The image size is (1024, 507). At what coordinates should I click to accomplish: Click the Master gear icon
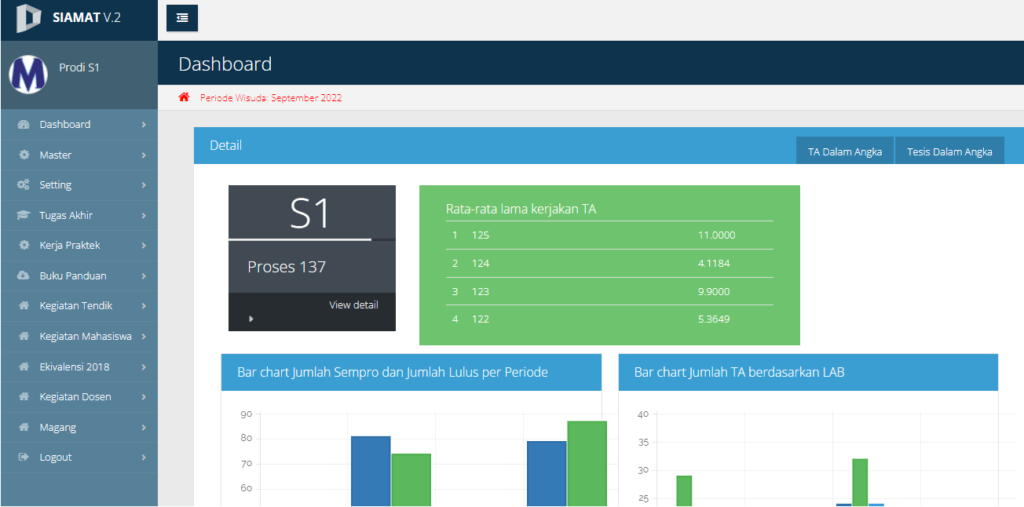pos(23,155)
